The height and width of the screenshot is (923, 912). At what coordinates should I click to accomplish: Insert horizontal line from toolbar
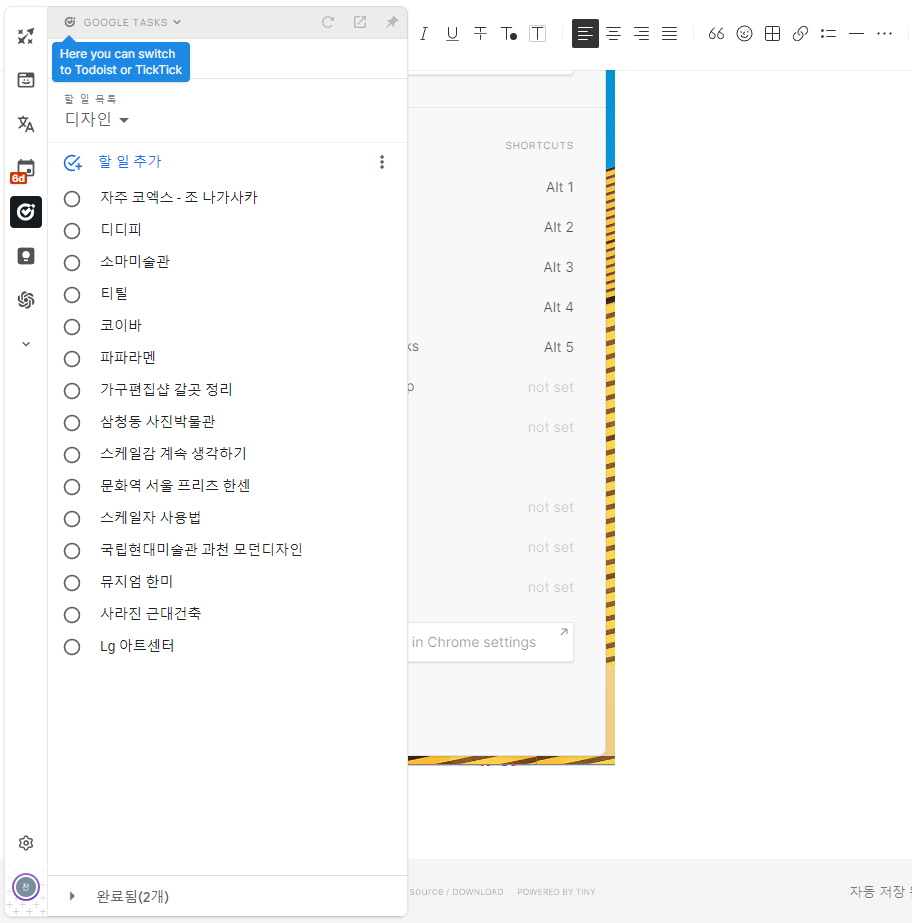[856, 34]
